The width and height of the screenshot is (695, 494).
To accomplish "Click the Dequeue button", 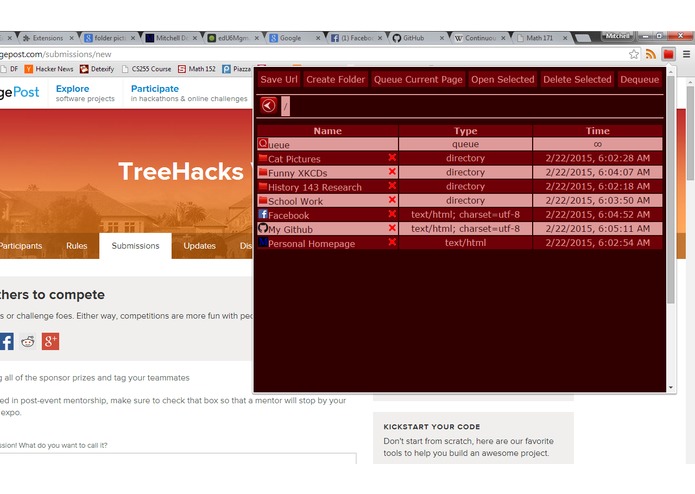I will (x=640, y=80).
